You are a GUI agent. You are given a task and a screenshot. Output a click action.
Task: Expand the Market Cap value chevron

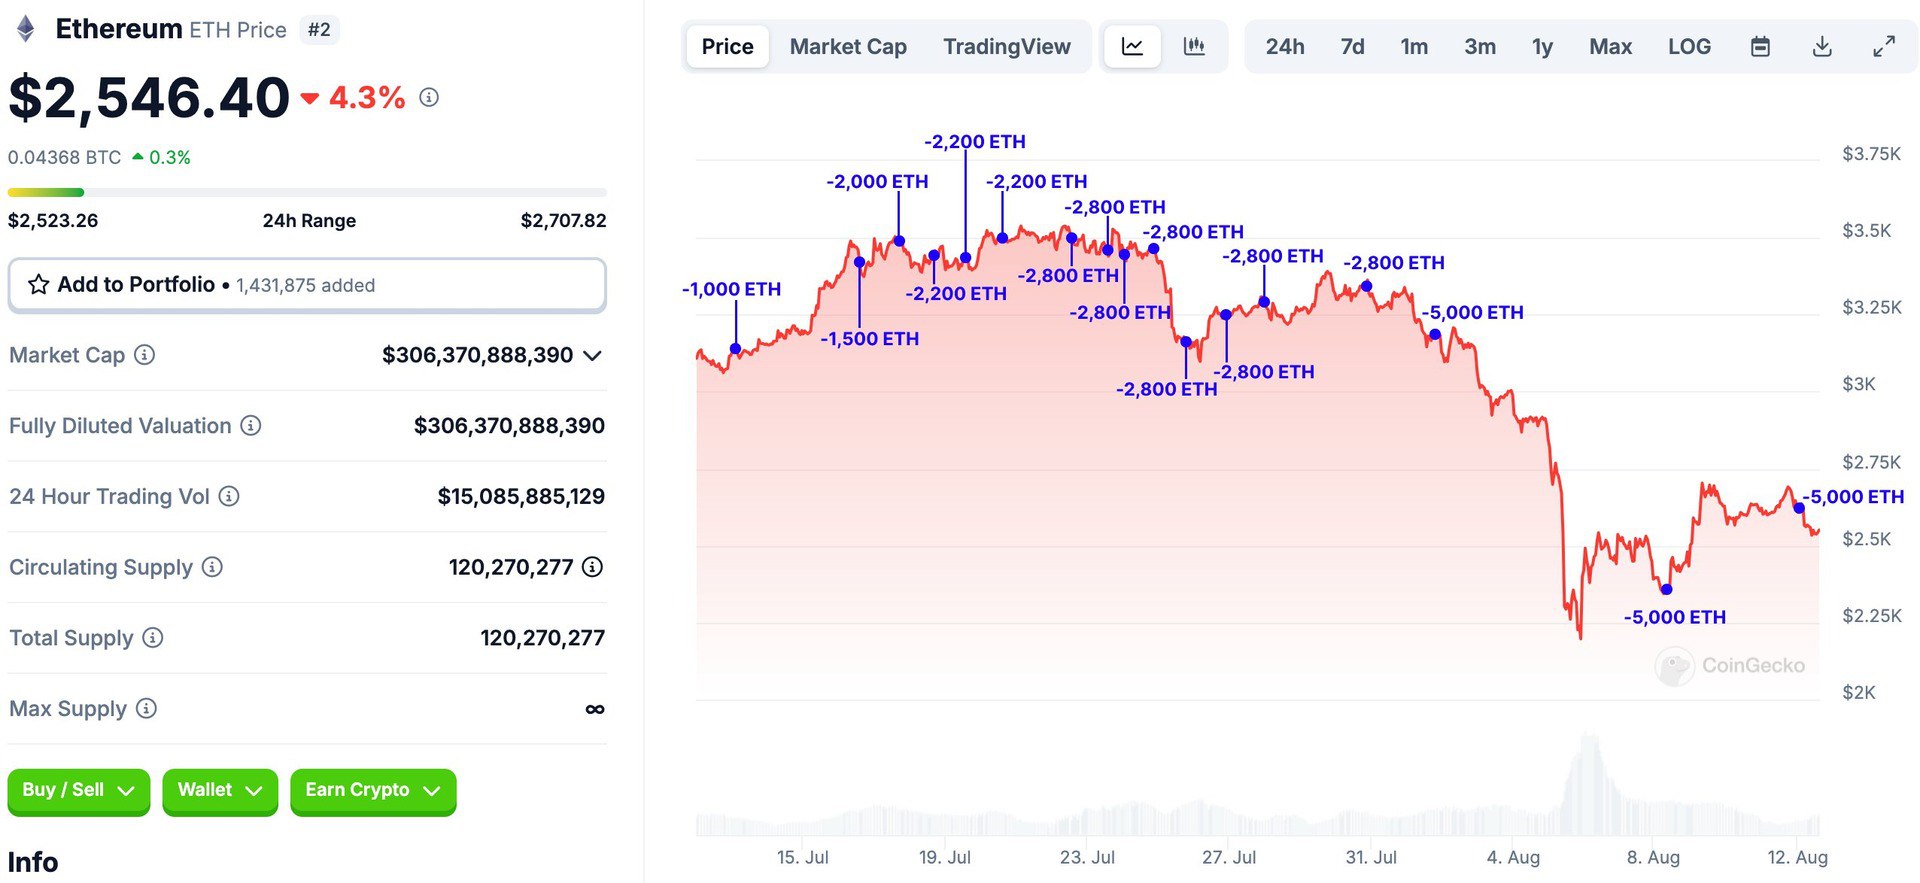pyautogui.click(x=593, y=356)
